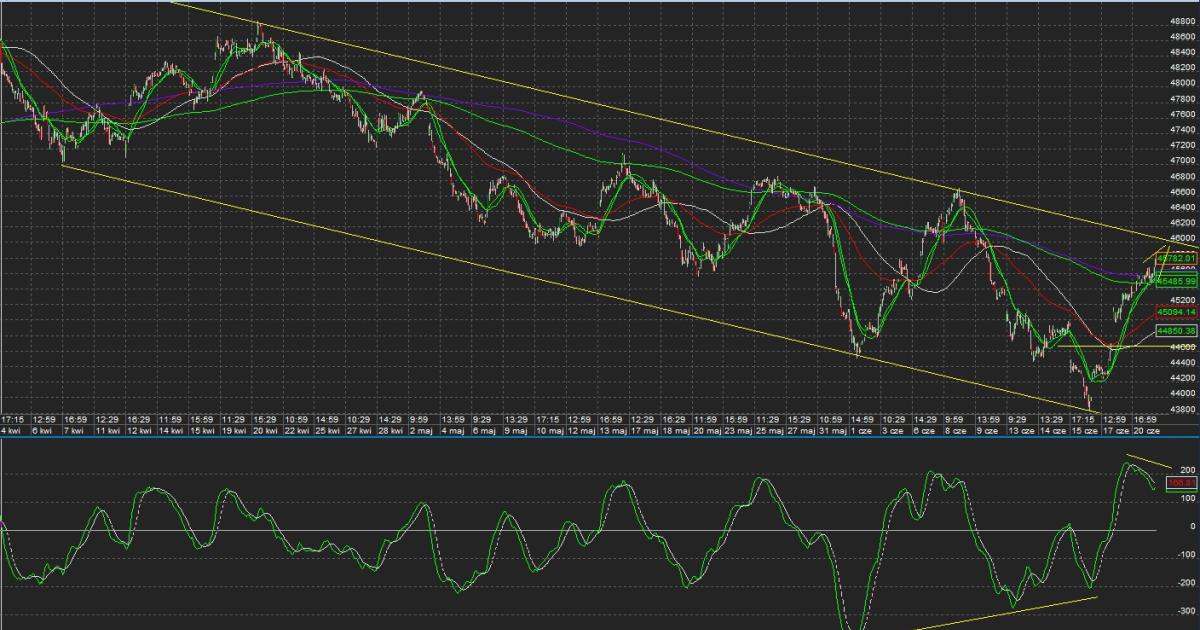The width and height of the screenshot is (1200, 630).
Task: Select the 20 kwi date on time axis
Action: 265,431
